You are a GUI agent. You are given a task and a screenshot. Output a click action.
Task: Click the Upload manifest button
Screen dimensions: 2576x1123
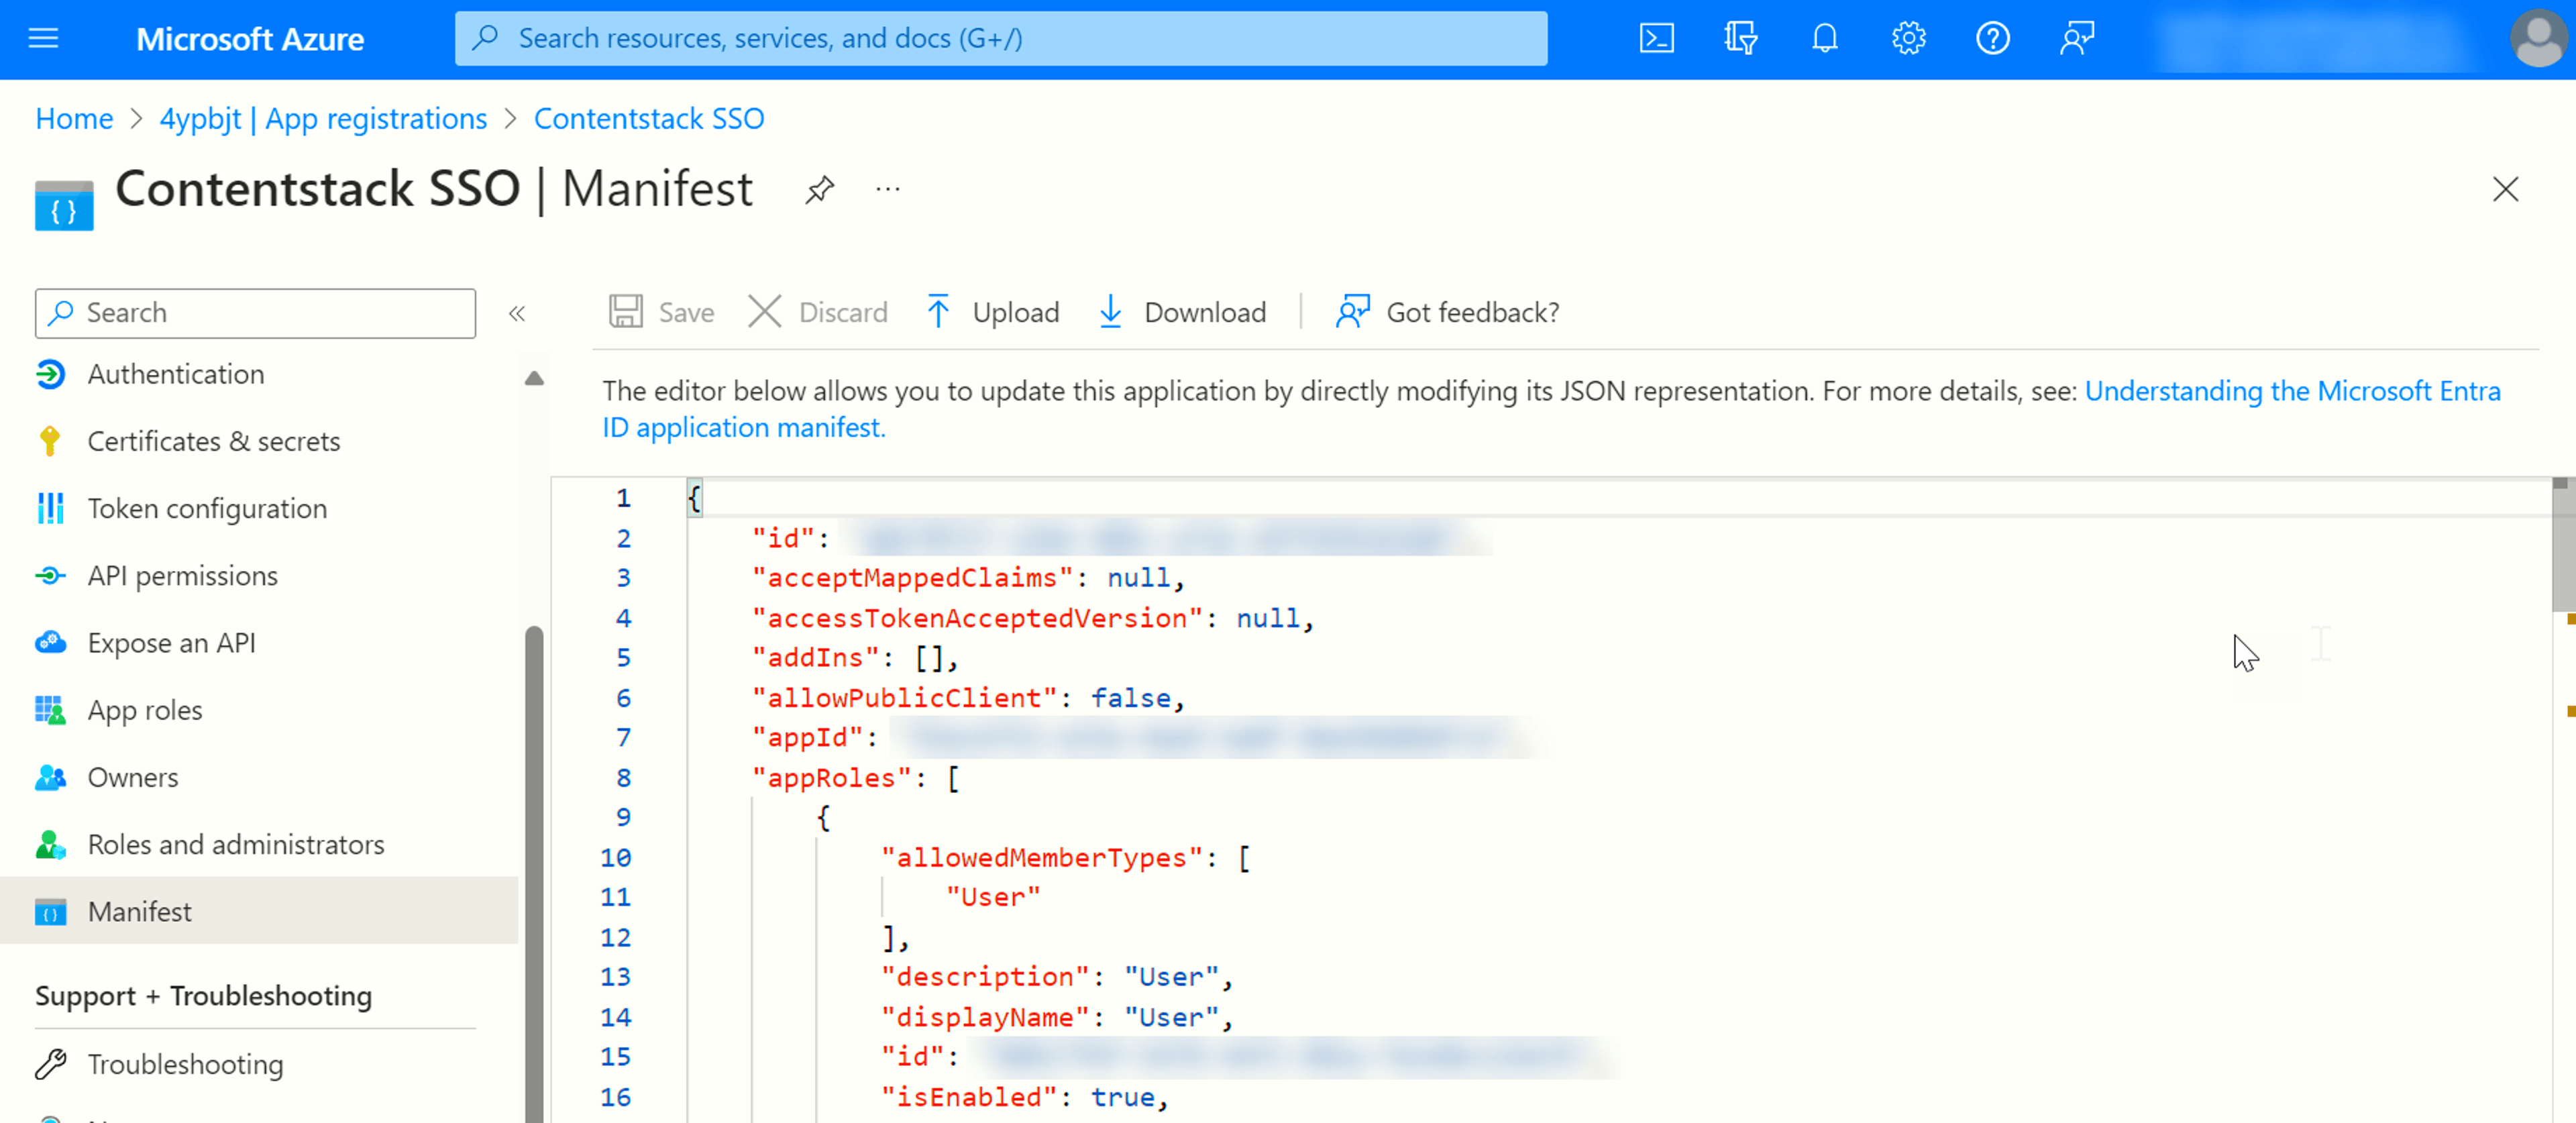992,312
